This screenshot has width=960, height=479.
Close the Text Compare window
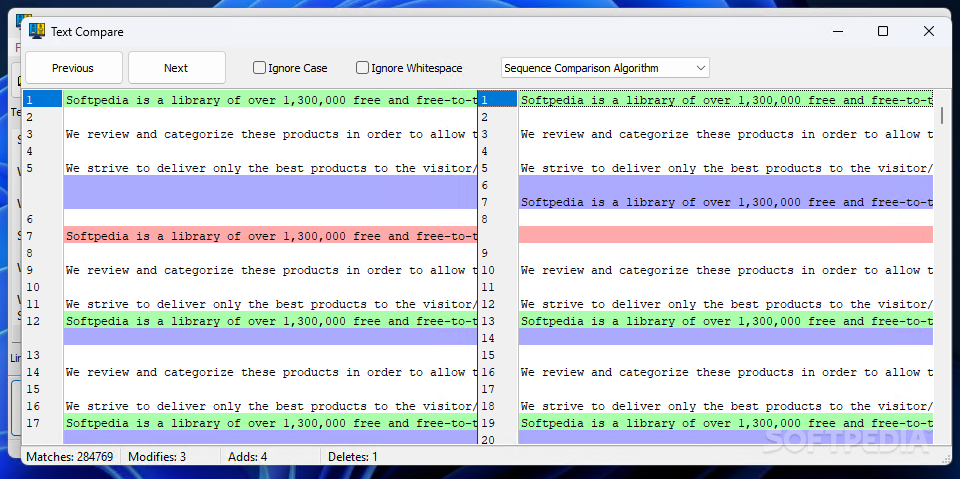point(929,31)
